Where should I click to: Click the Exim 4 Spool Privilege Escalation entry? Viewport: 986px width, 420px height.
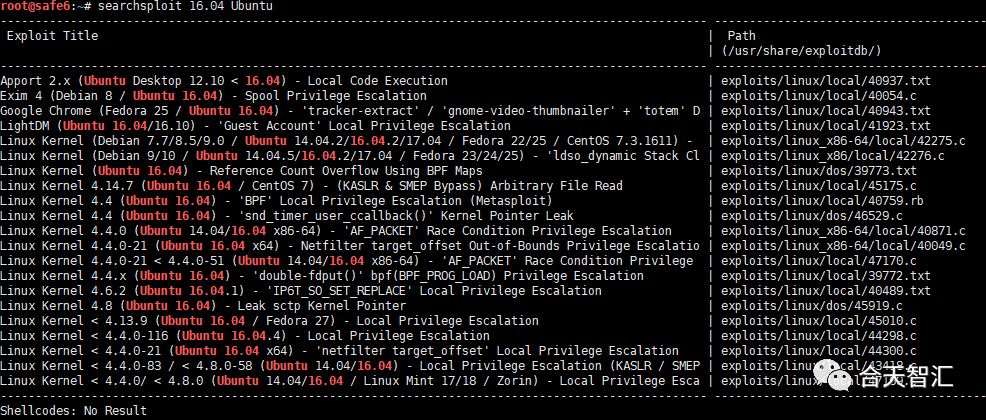click(213, 96)
